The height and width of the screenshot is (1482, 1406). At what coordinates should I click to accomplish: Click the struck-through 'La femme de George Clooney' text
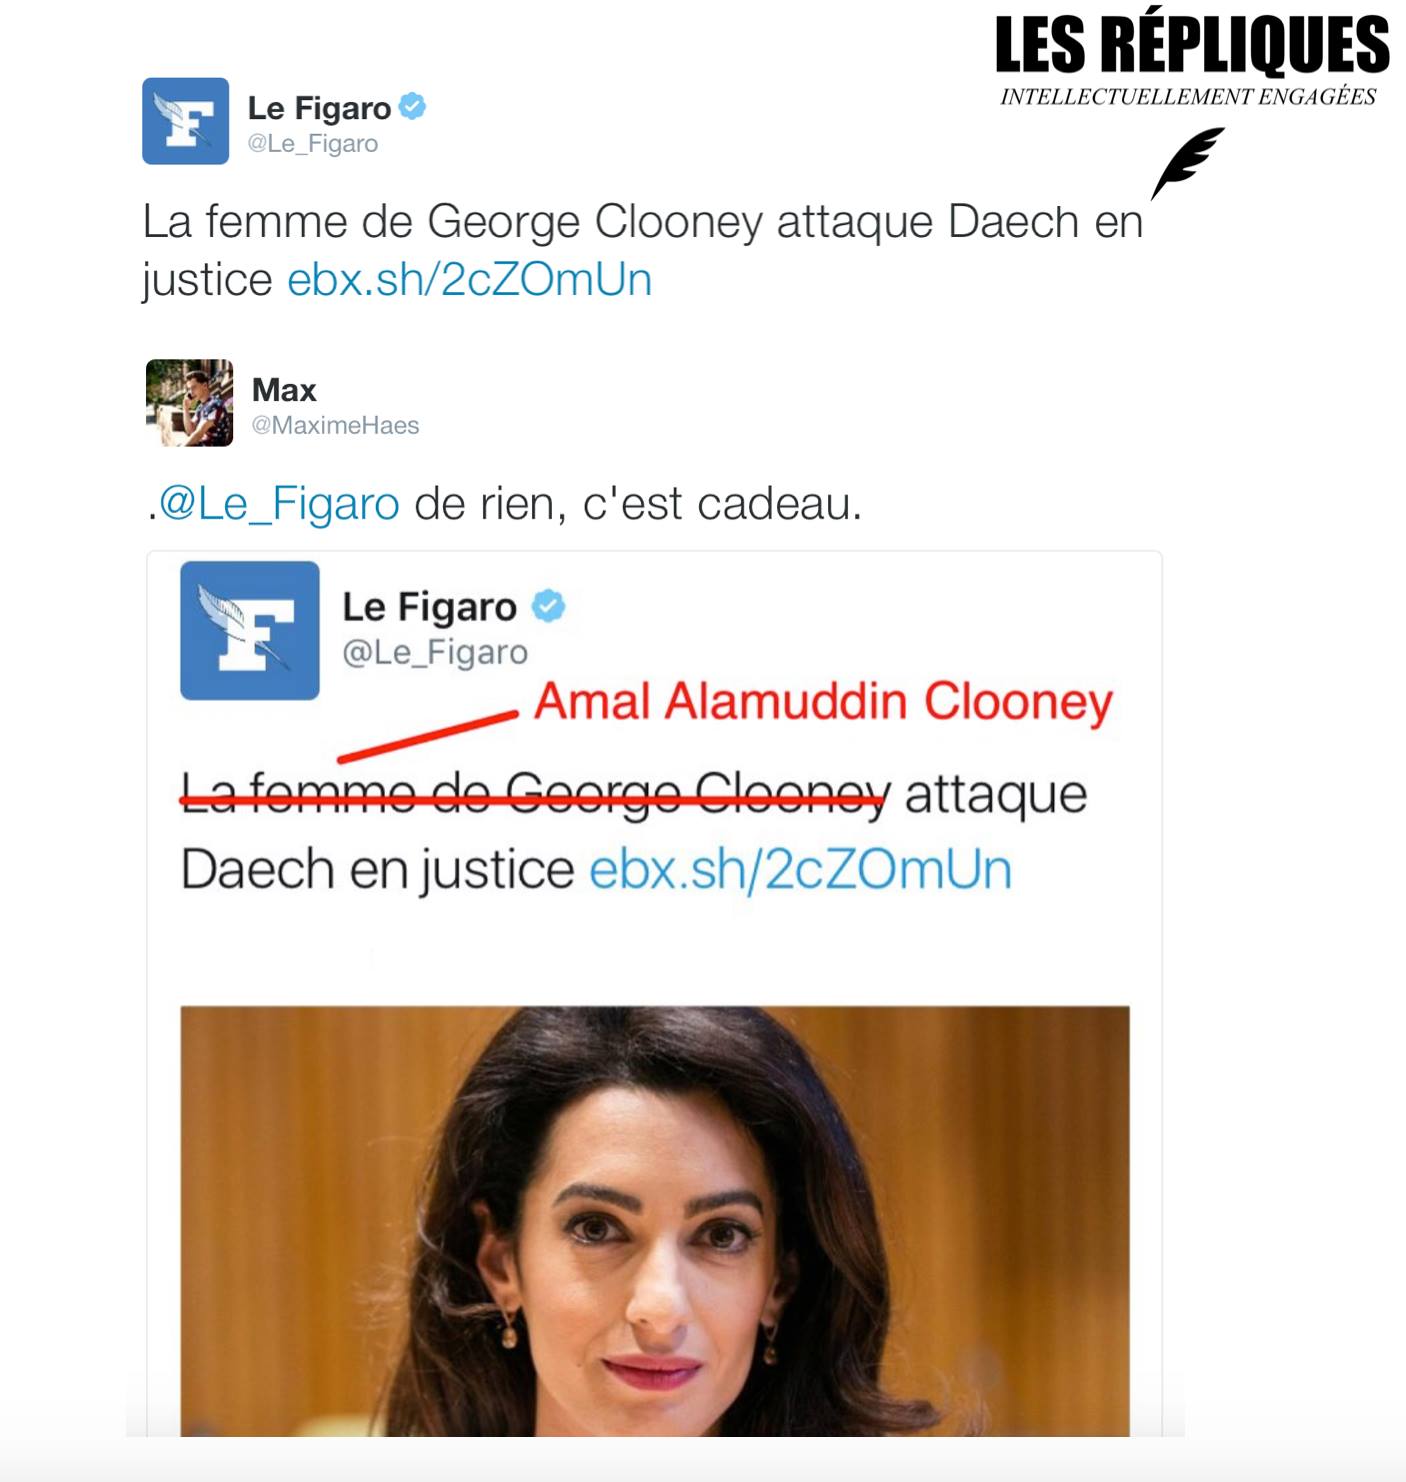point(535,795)
